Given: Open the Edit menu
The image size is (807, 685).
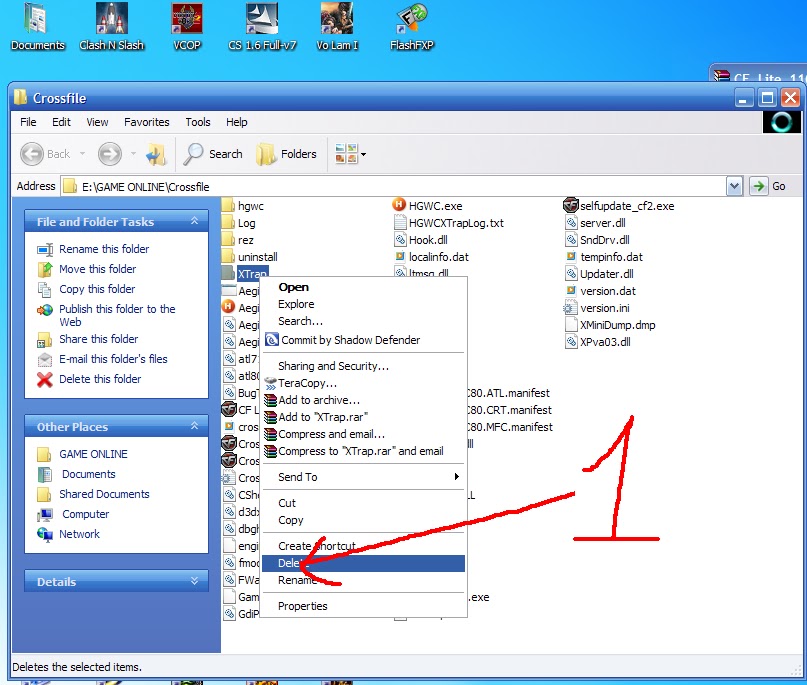Looking at the screenshot, I should pos(61,122).
